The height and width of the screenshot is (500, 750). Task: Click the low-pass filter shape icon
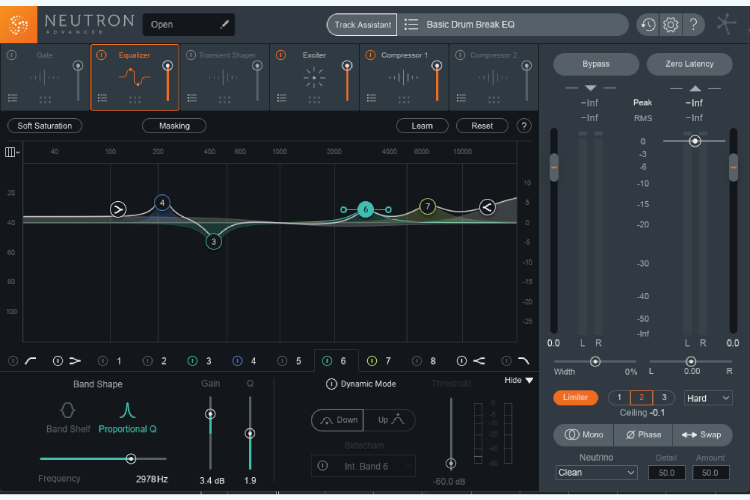524,361
